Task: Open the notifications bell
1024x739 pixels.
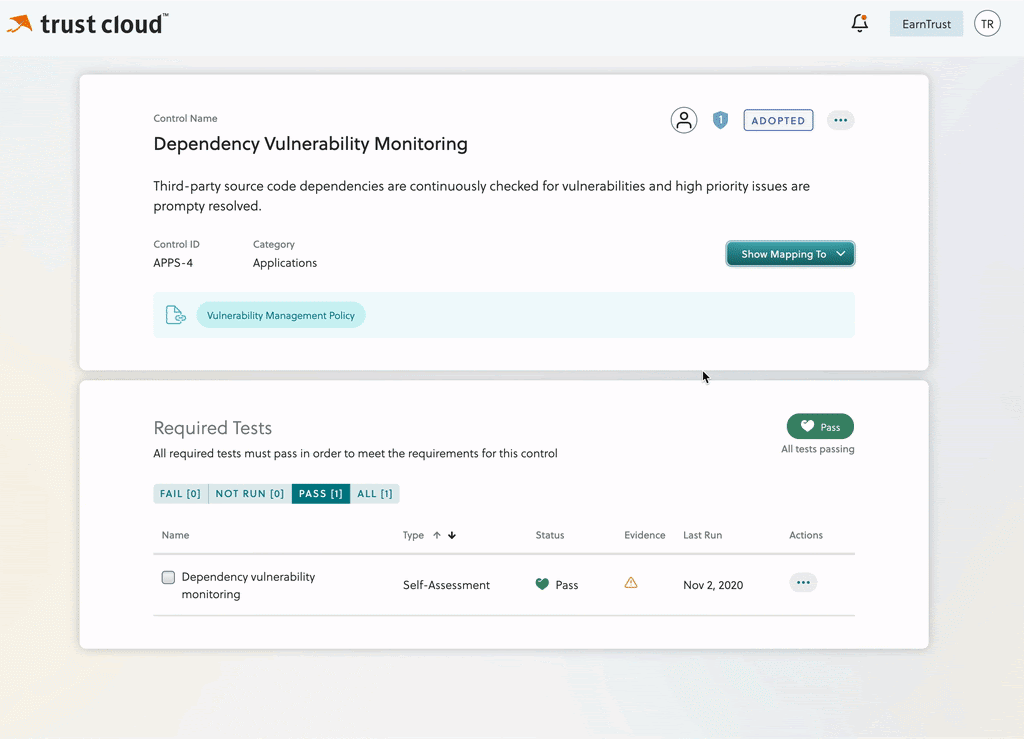Action: (x=859, y=24)
